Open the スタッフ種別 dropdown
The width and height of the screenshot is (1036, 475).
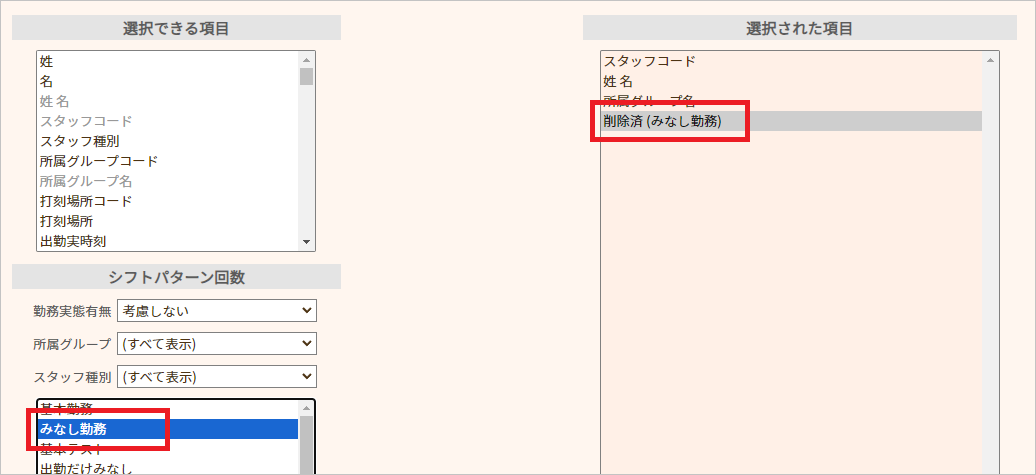coord(216,377)
